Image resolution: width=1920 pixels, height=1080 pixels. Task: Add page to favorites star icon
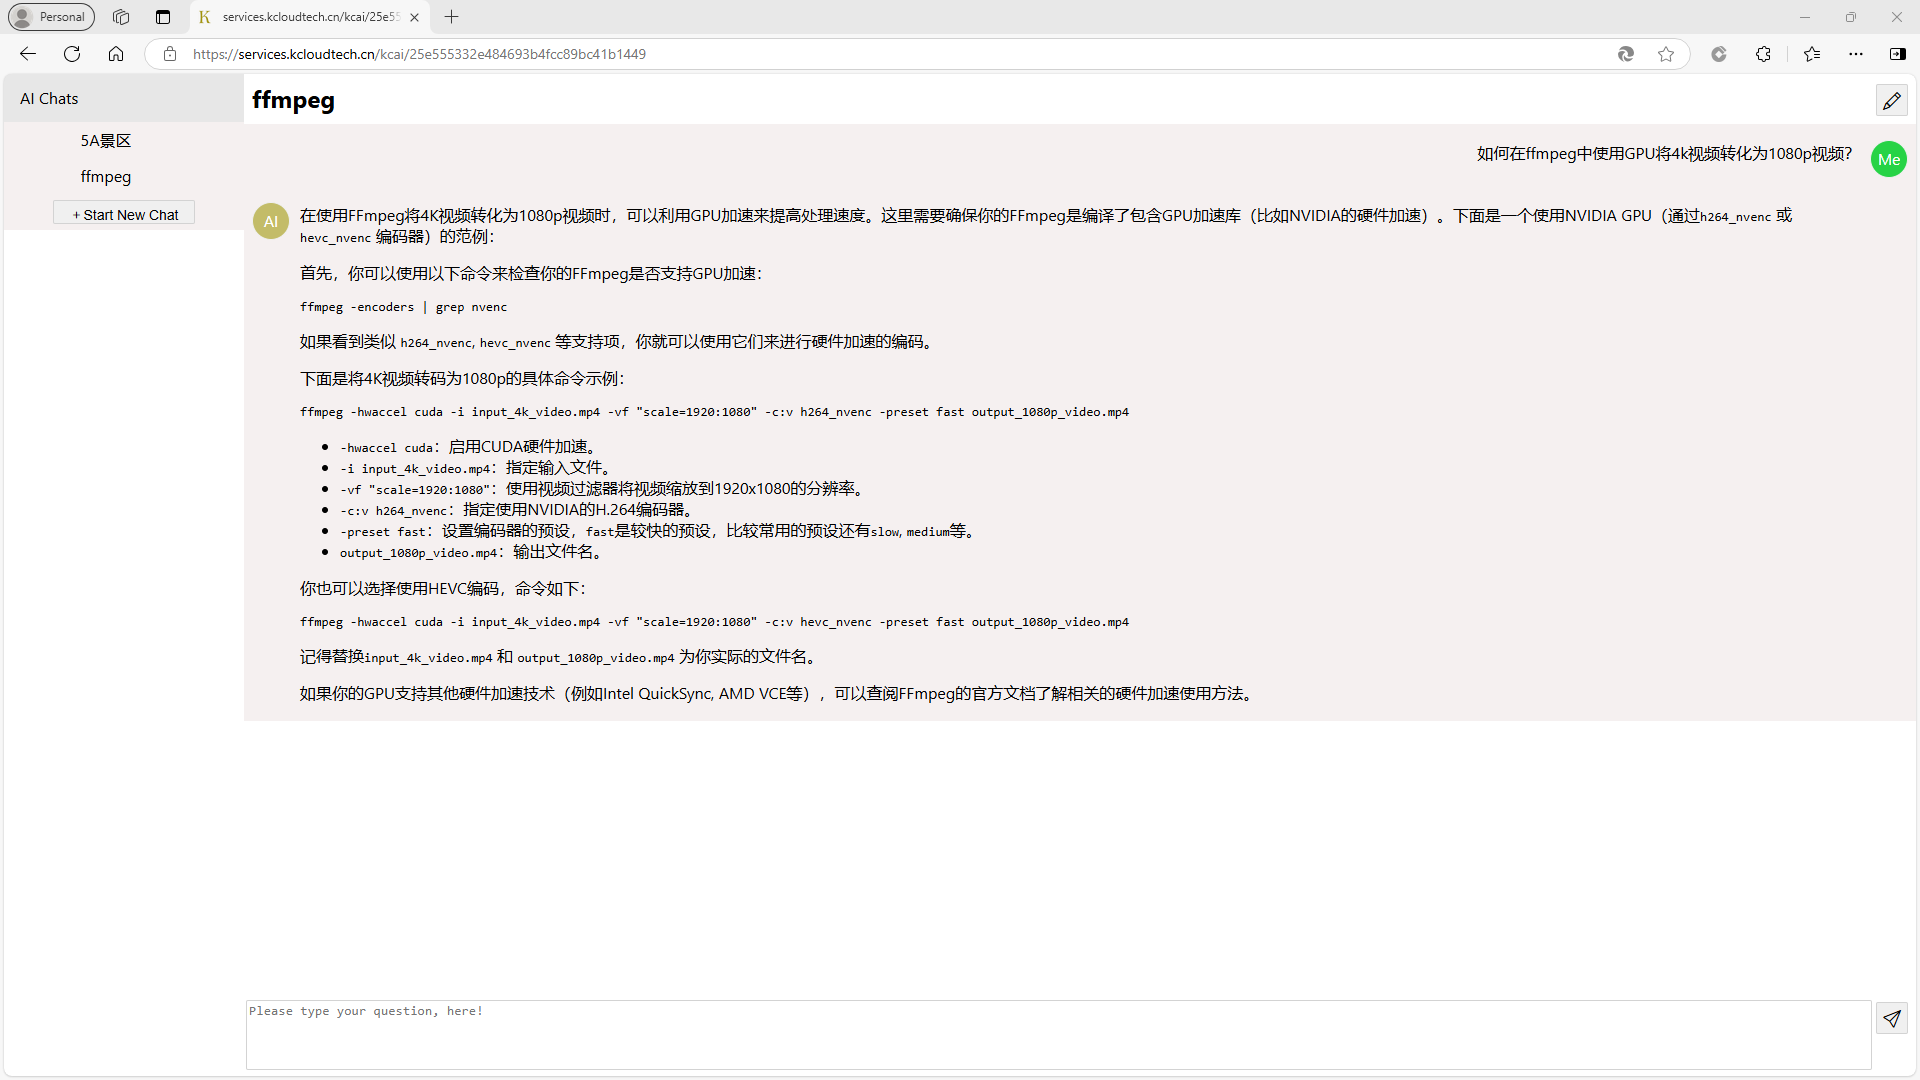1666,54
